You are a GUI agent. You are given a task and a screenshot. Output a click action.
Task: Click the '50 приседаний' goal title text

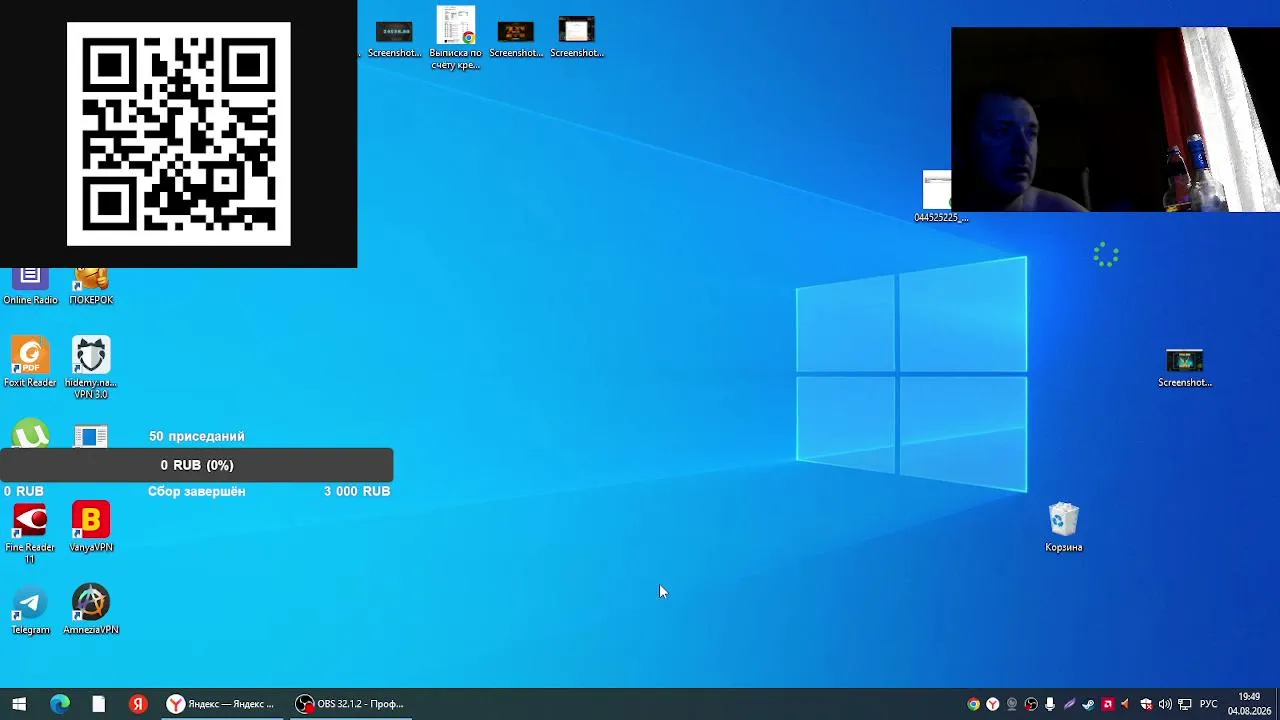[197, 436]
